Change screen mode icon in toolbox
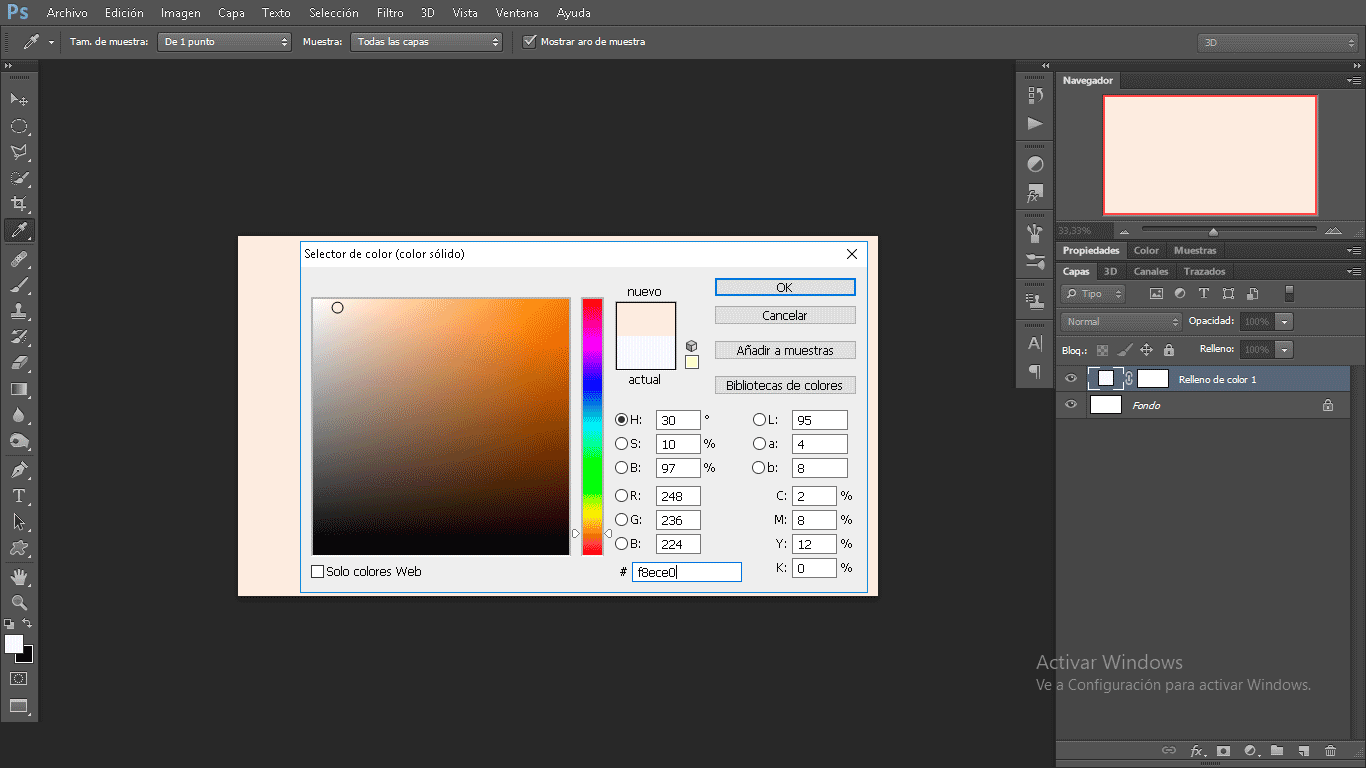The image size is (1366, 768). (18, 706)
